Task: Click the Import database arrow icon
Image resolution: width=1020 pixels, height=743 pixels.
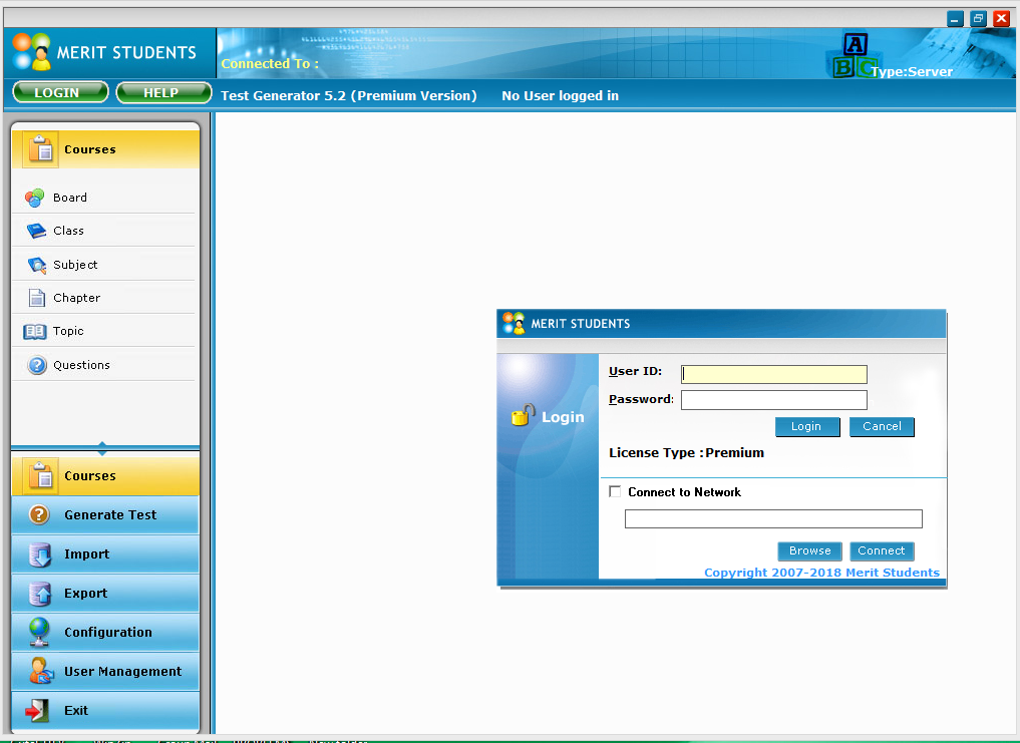Action: pyautogui.click(x=40, y=554)
